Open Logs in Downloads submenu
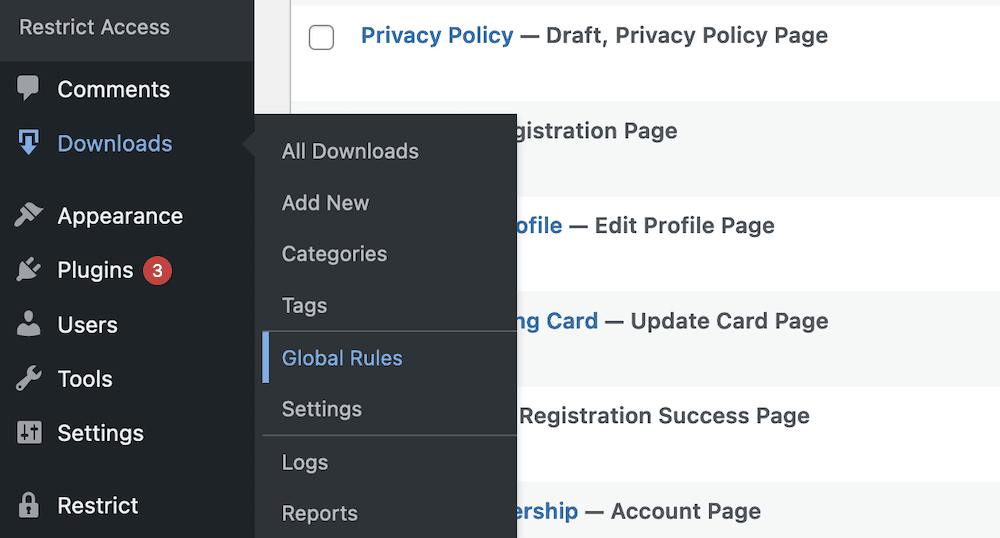The image size is (1000, 538). click(305, 463)
